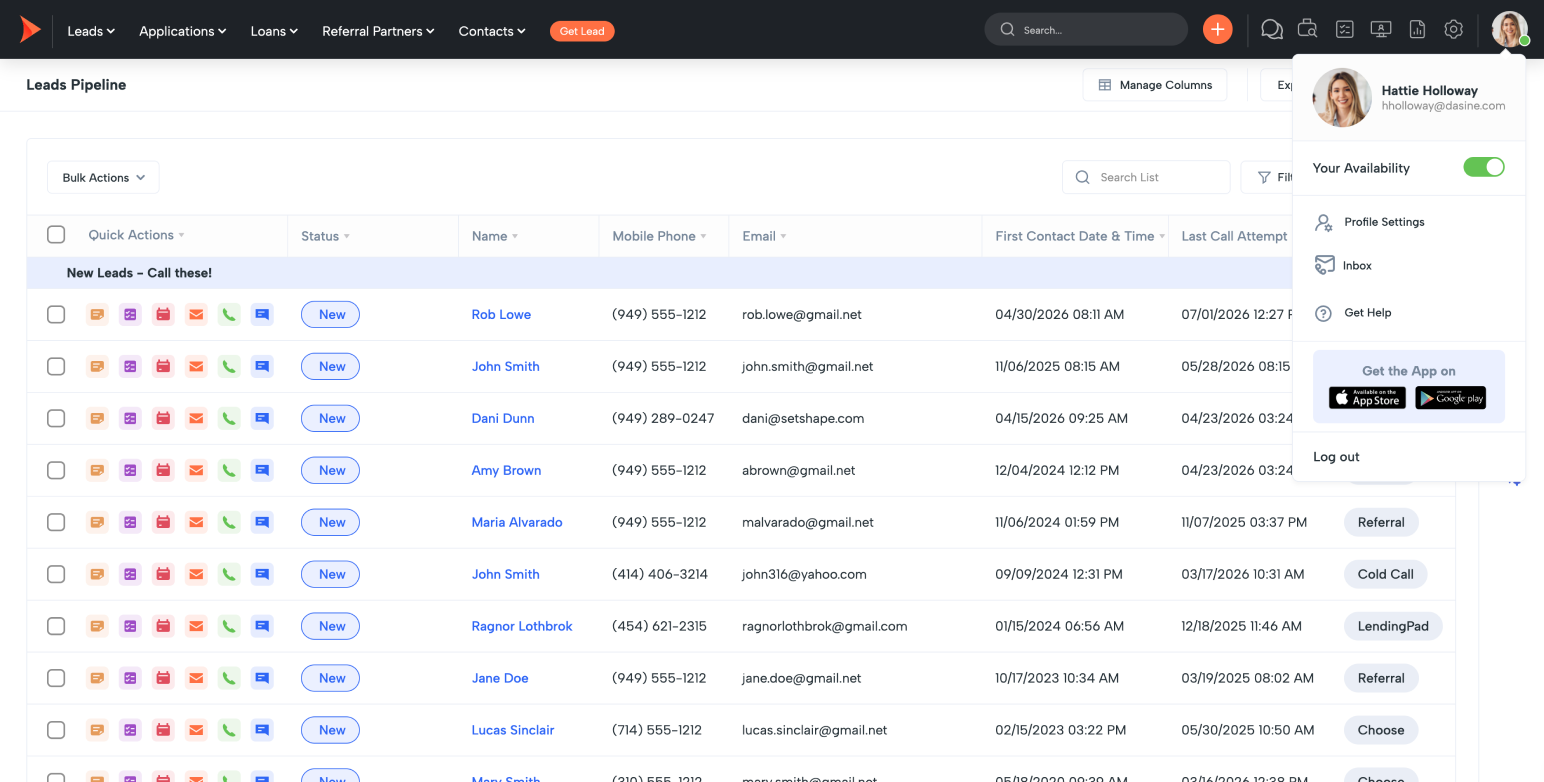Open the Leads menu in top bar
The width and height of the screenshot is (1544, 782).
pyautogui.click(x=91, y=31)
